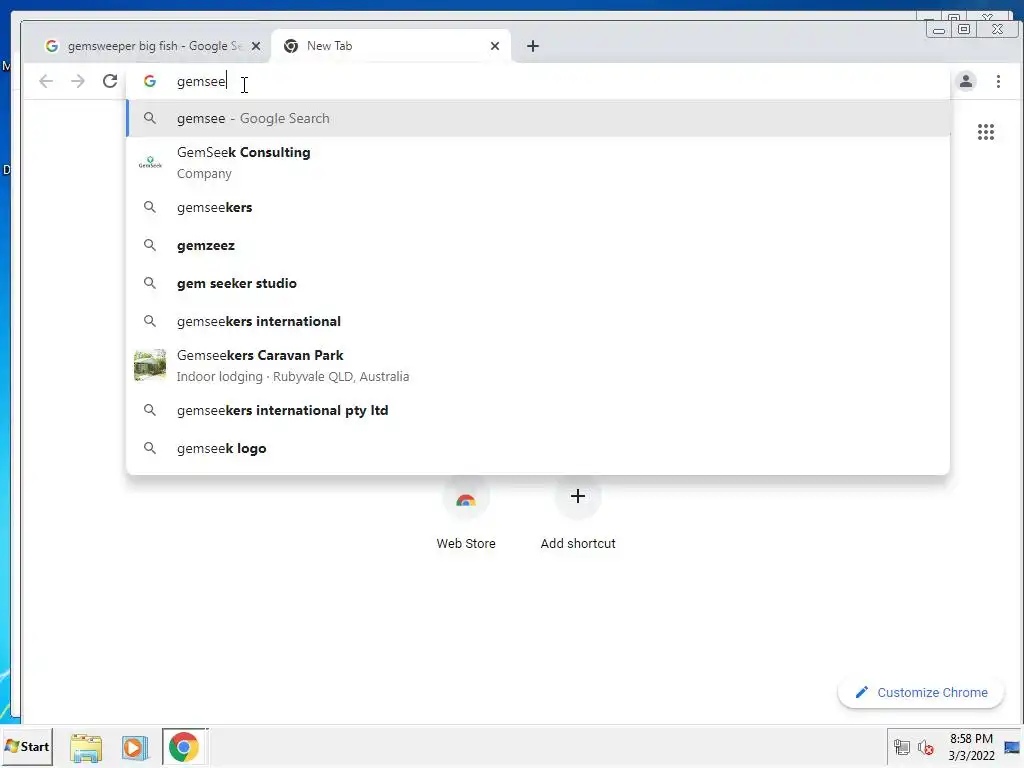Viewport: 1024px width, 768px height.
Task: Minimize the Chrome window
Action: pyautogui.click(x=938, y=29)
